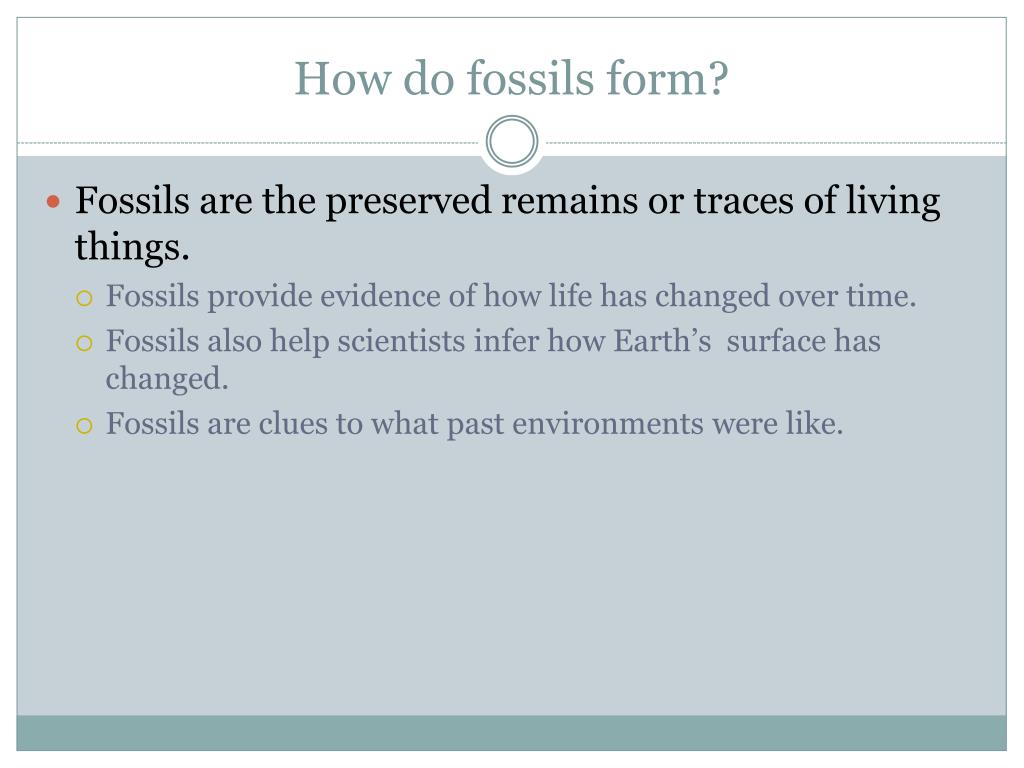Click the word 'changed.' on the wrapped line
The width and height of the screenshot is (1024, 768).
coord(167,379)
